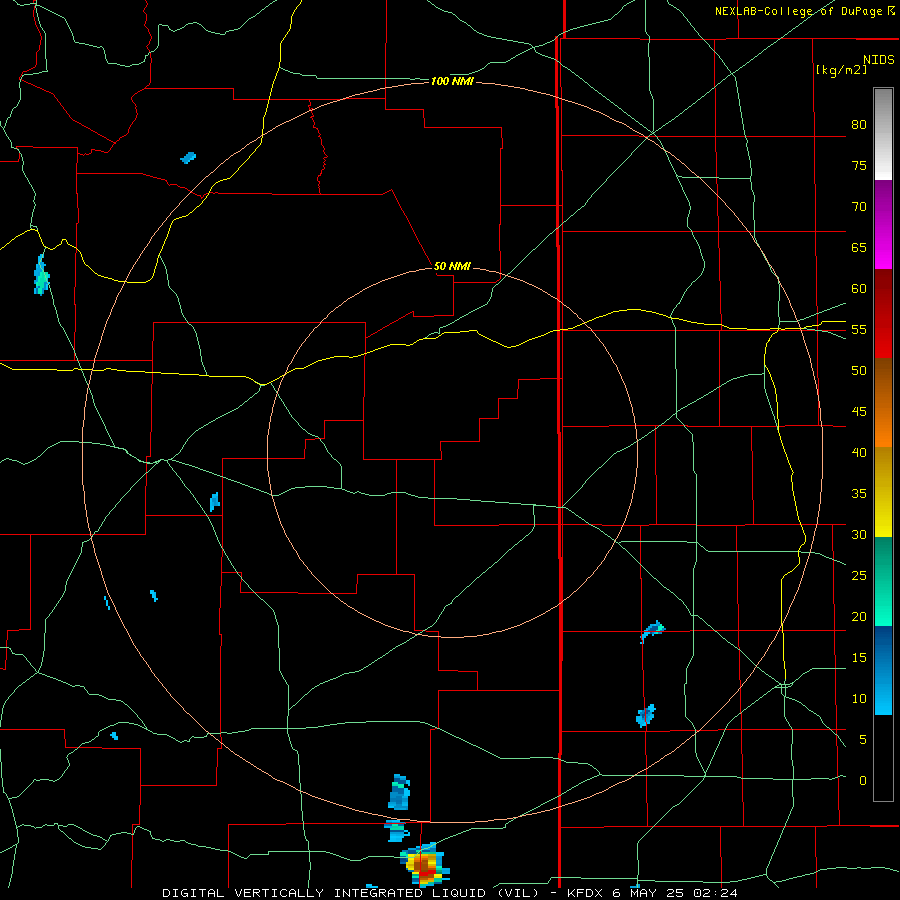Click the 50 NMI range ring label

tap(452, 266)
